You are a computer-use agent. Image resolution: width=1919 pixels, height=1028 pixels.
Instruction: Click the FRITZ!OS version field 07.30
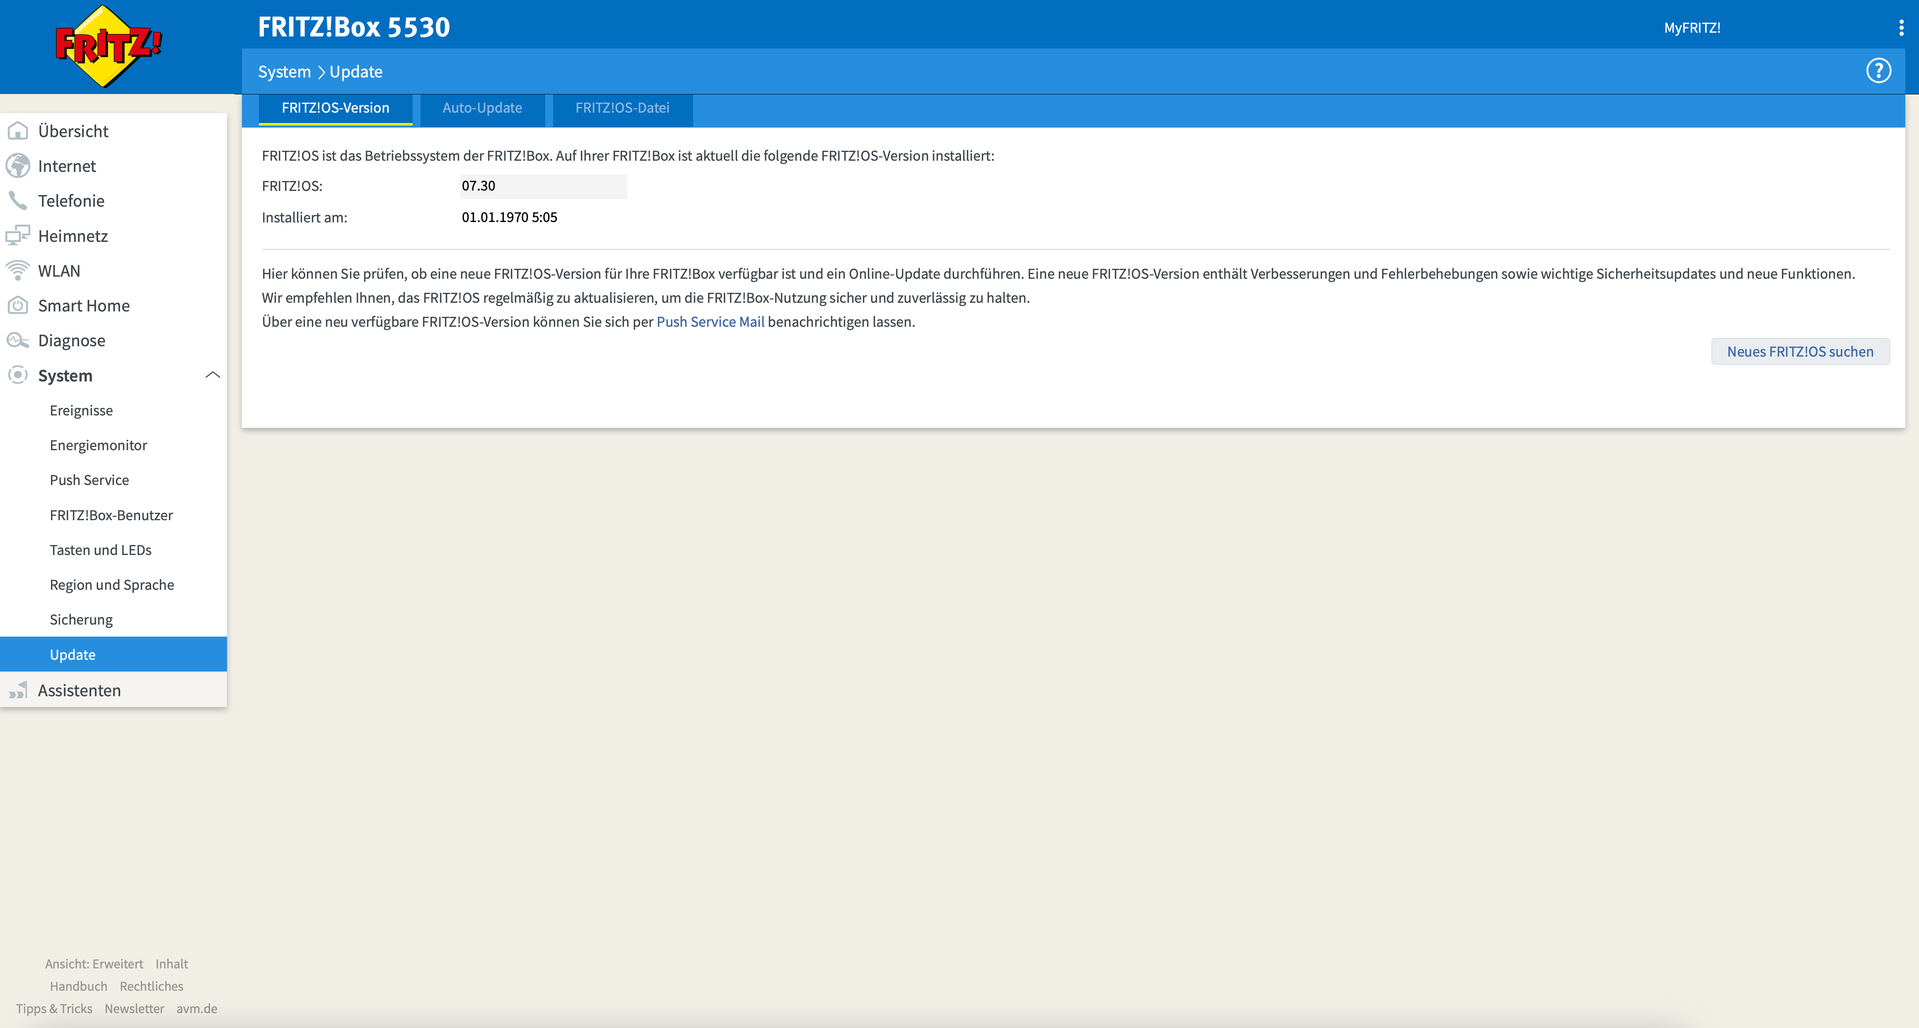543,186
